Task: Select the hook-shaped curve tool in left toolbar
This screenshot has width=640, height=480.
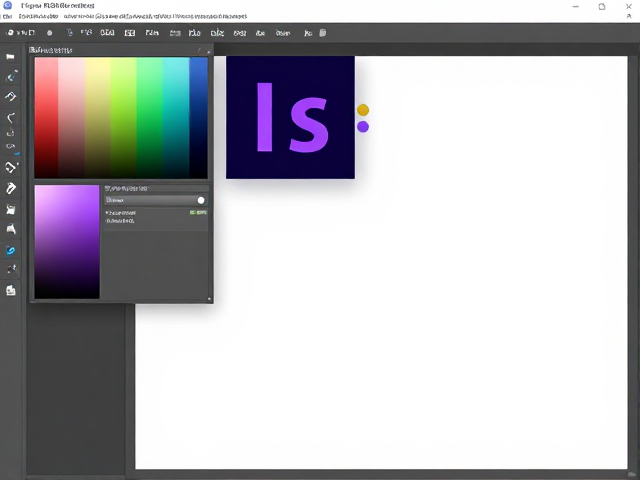Action: tap(11, 118)
